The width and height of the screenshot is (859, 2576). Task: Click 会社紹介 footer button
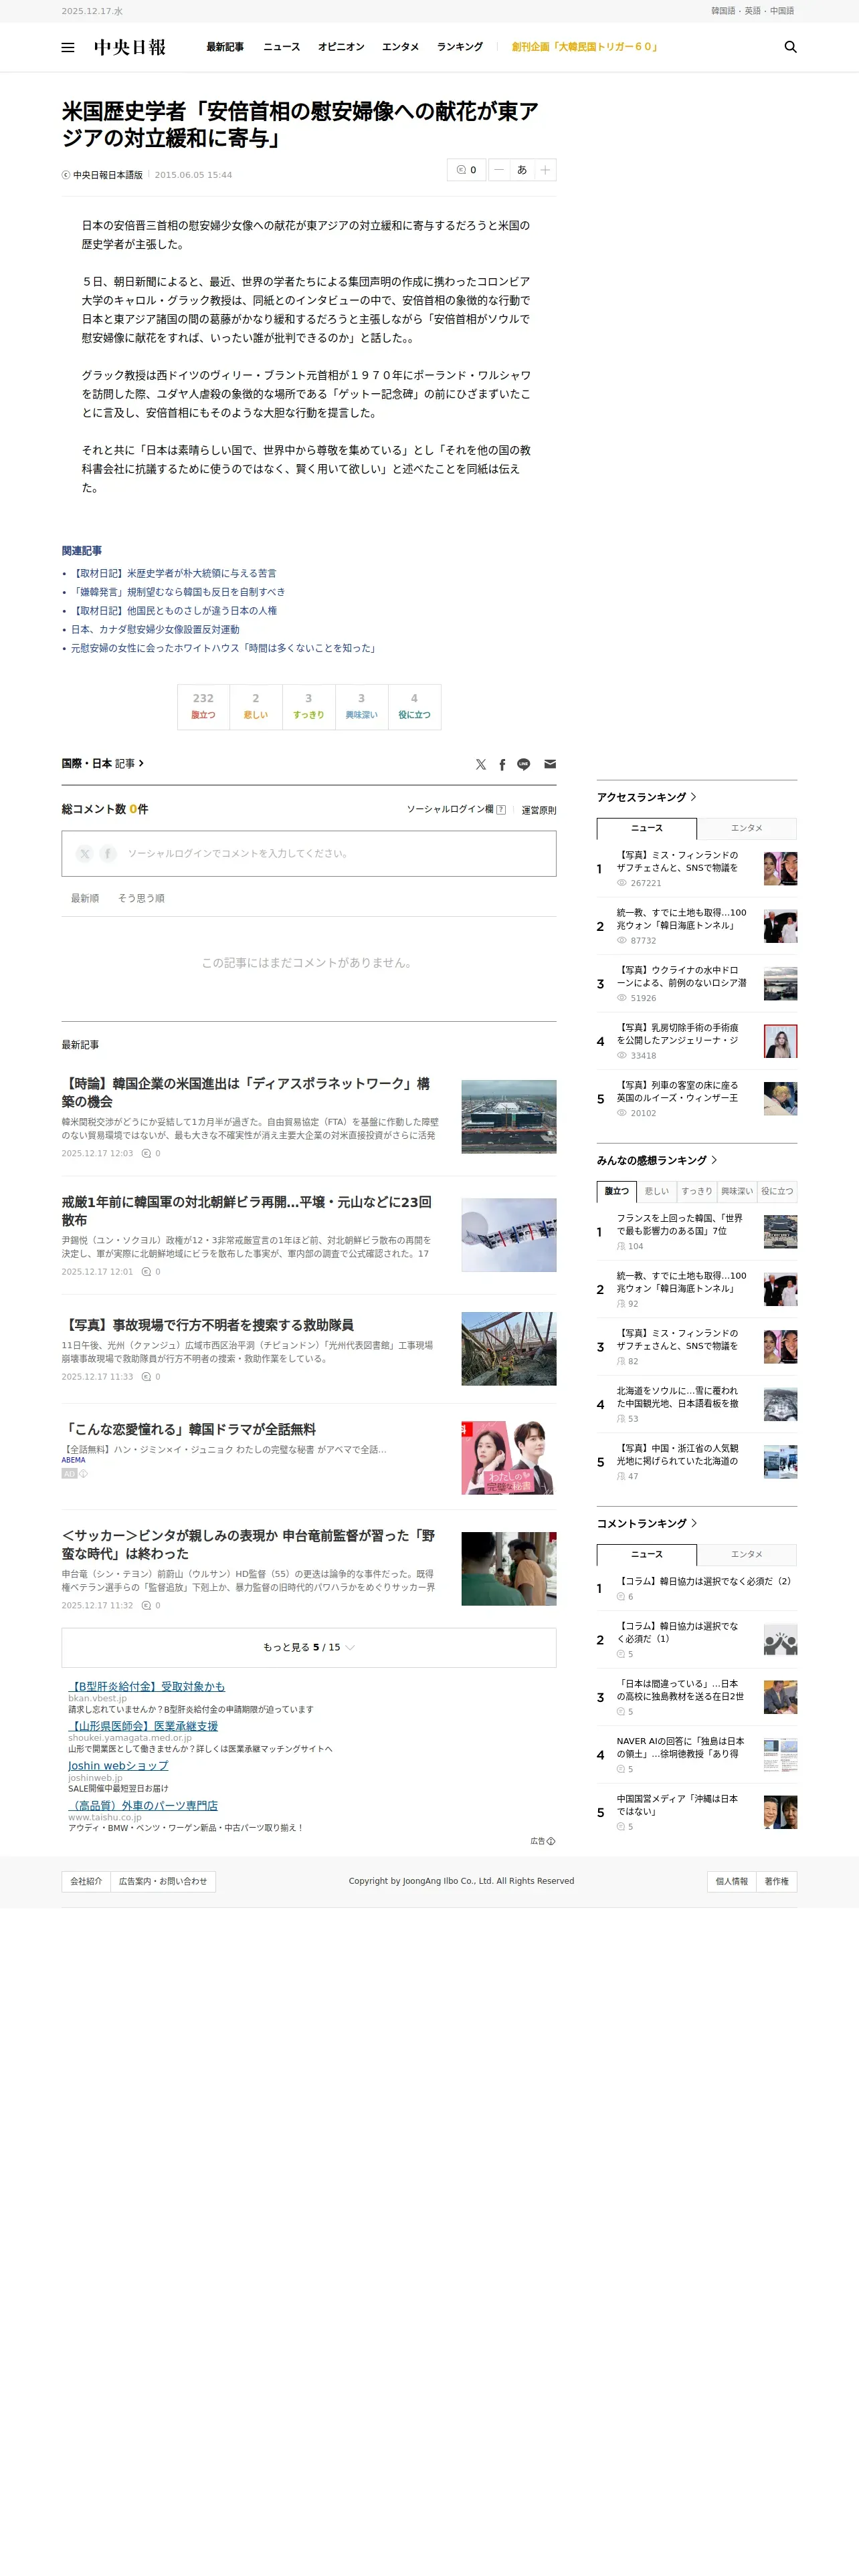pyautogui.click(x=86, y=1881)
